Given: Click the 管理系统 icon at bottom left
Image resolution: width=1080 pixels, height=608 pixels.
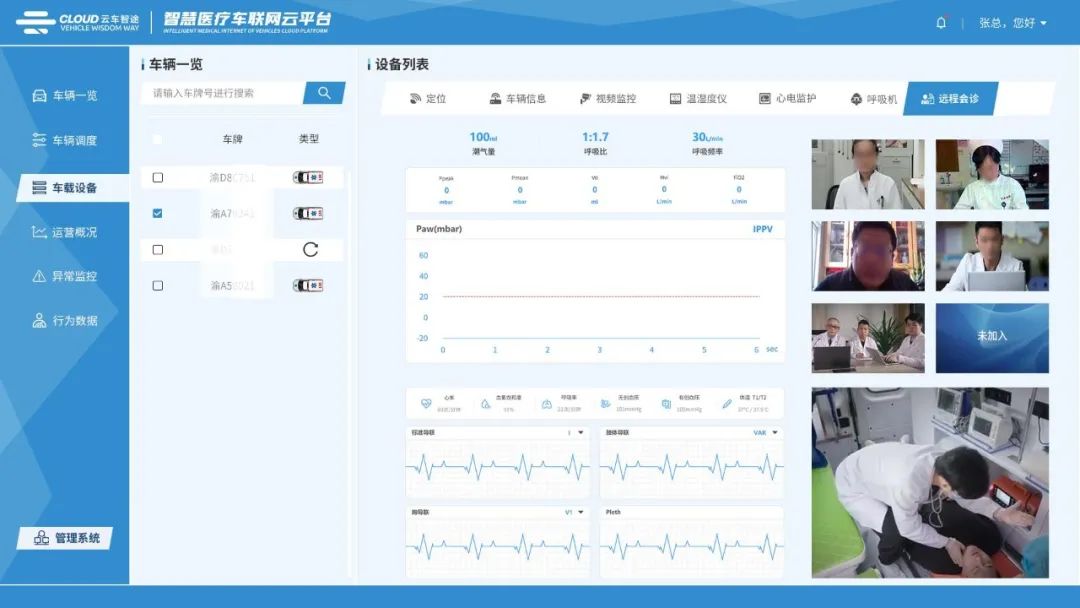Looking at the screenshot, I should click(41, 538).
